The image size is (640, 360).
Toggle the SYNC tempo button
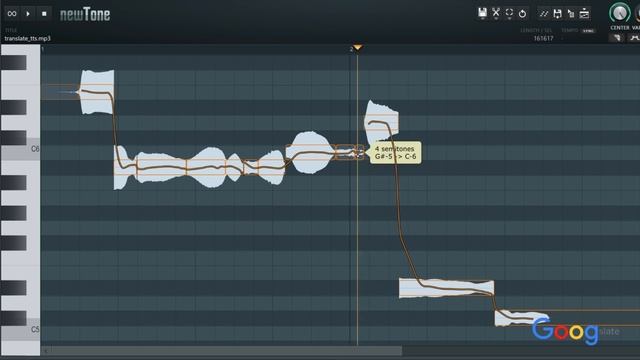click(x=588, y=31)
